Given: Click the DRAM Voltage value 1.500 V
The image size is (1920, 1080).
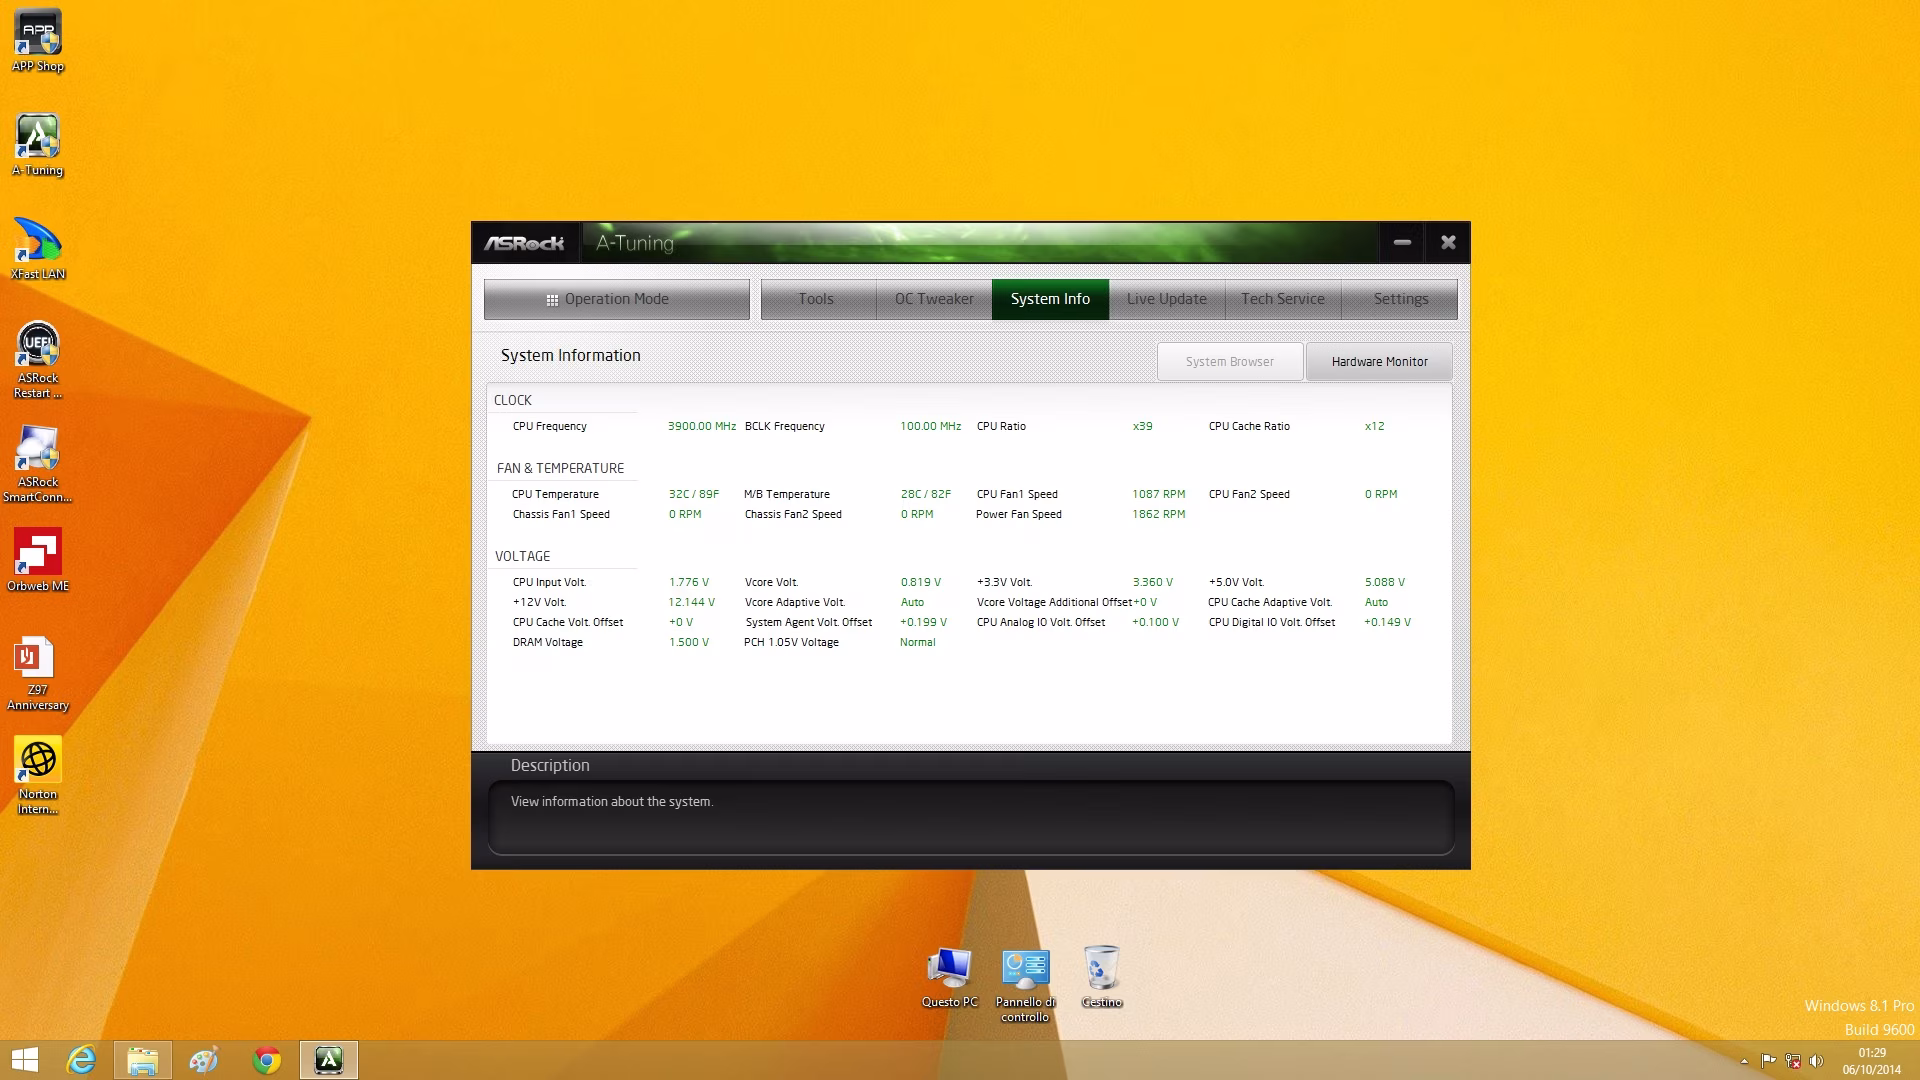Looking at the screenshot, I should point(689,642).
